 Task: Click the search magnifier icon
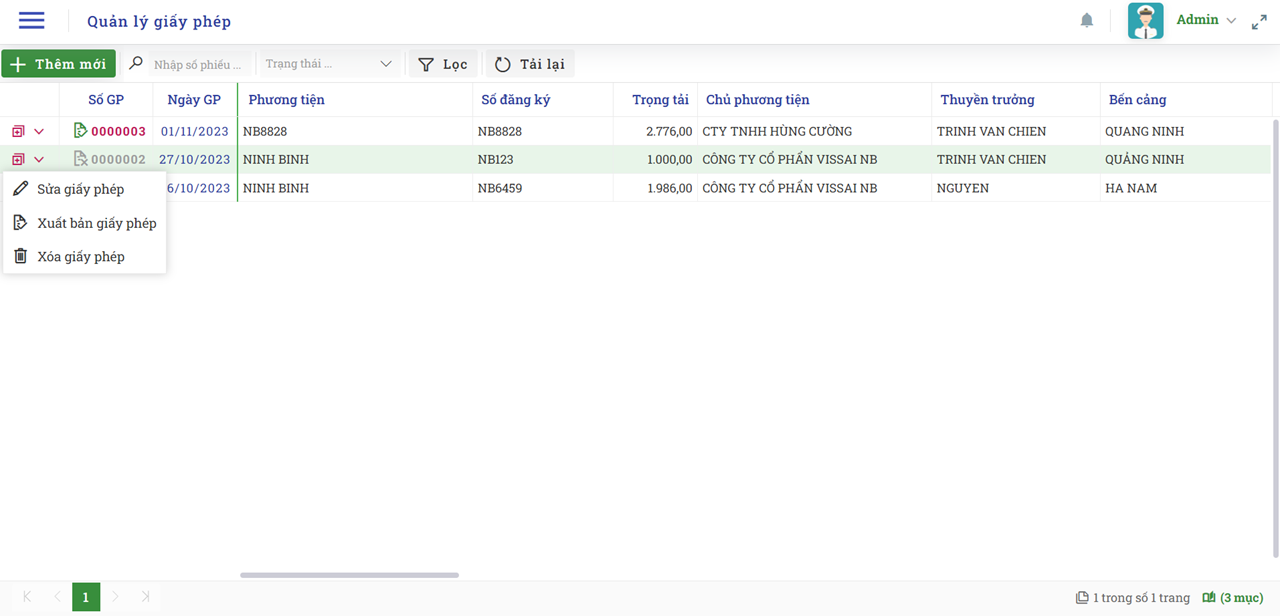(x=136, y=64)
